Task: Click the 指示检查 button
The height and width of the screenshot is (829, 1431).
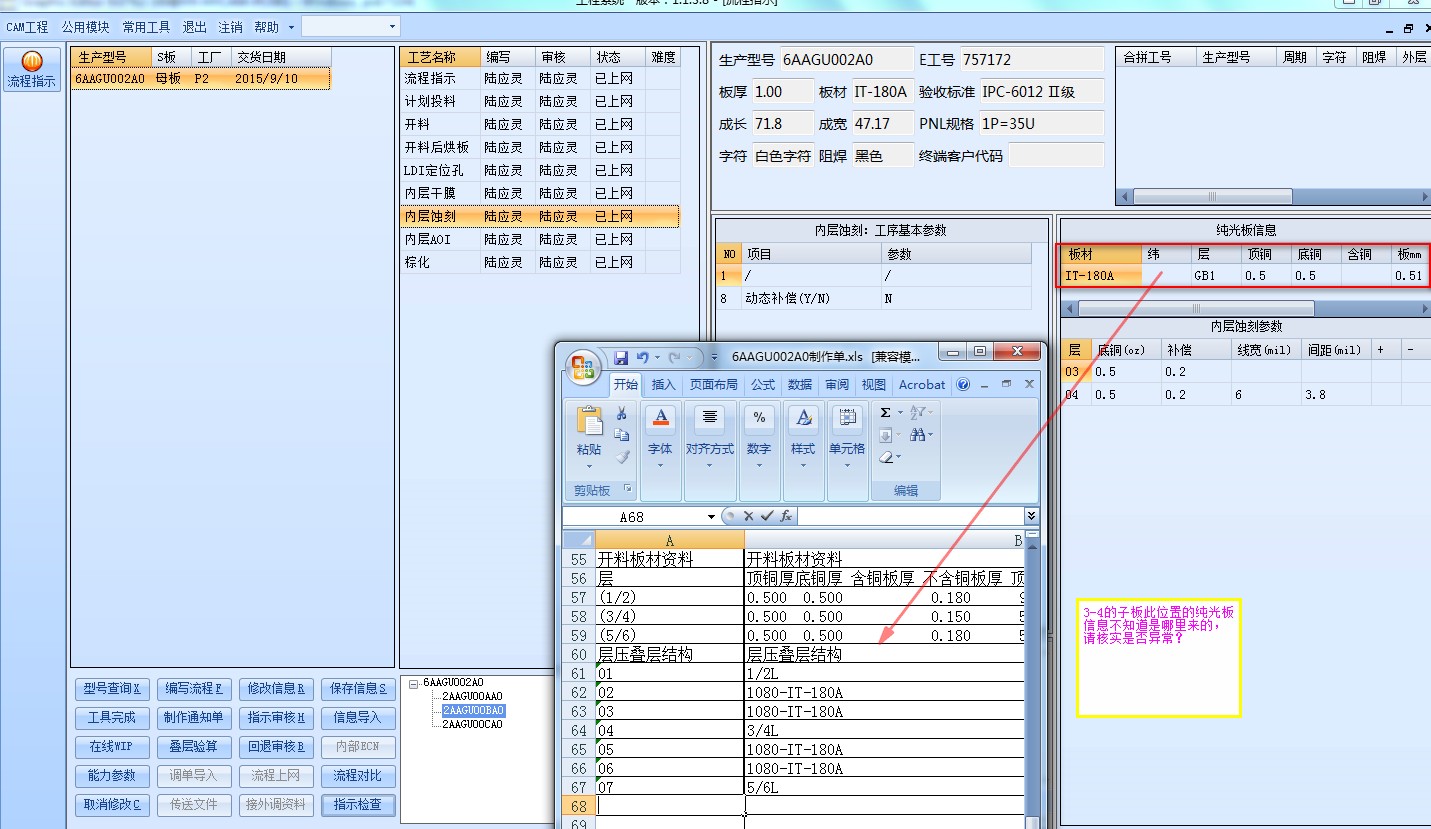Action: coord(359,805)
